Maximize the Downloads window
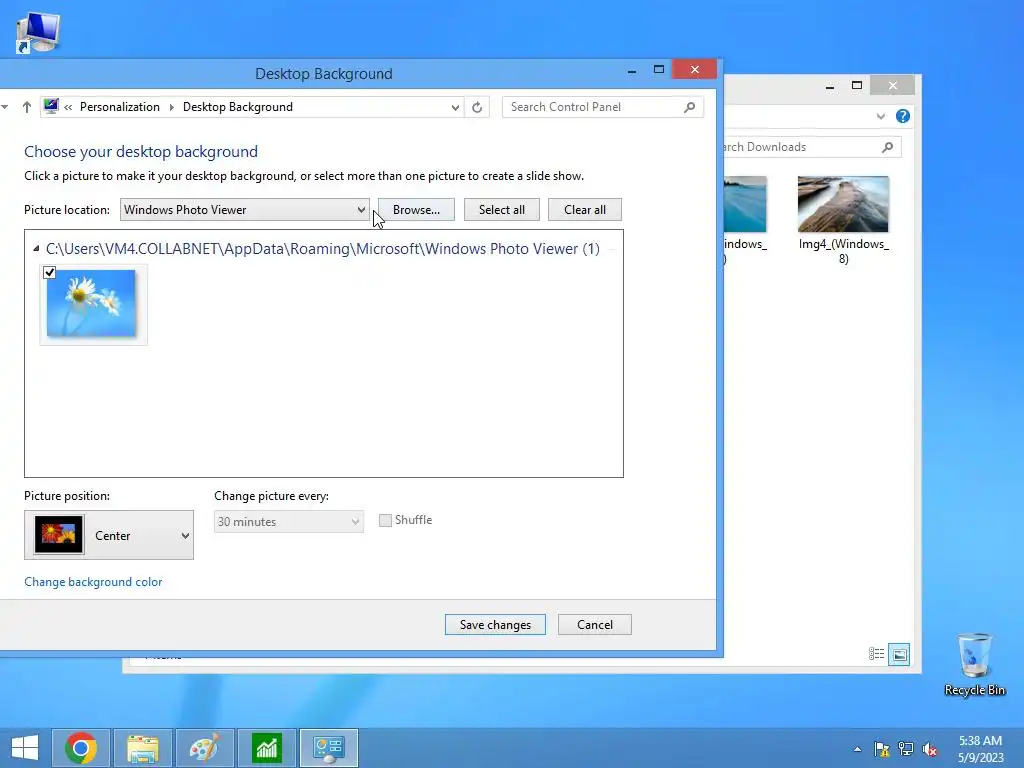 [x=857, y=86]
